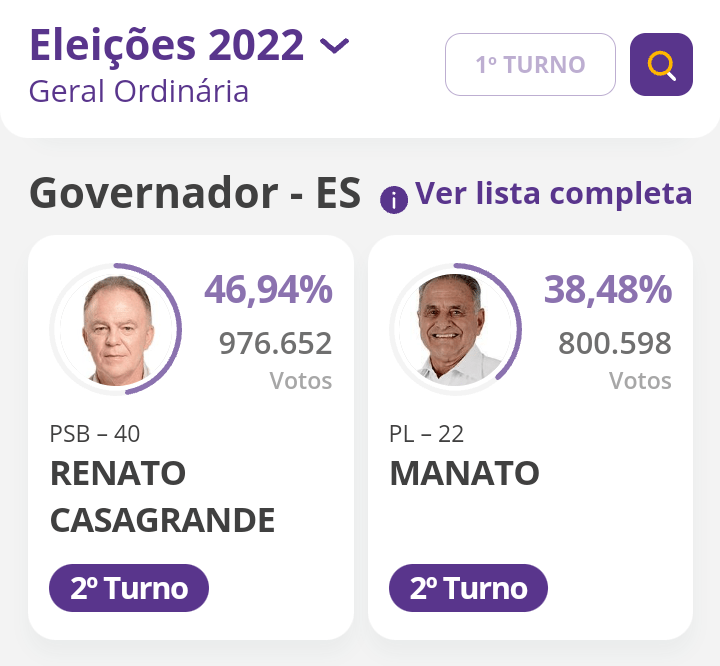Click the PL – 22 party label
This screenshot has height=666, width=720.
[x=426, y=434]
